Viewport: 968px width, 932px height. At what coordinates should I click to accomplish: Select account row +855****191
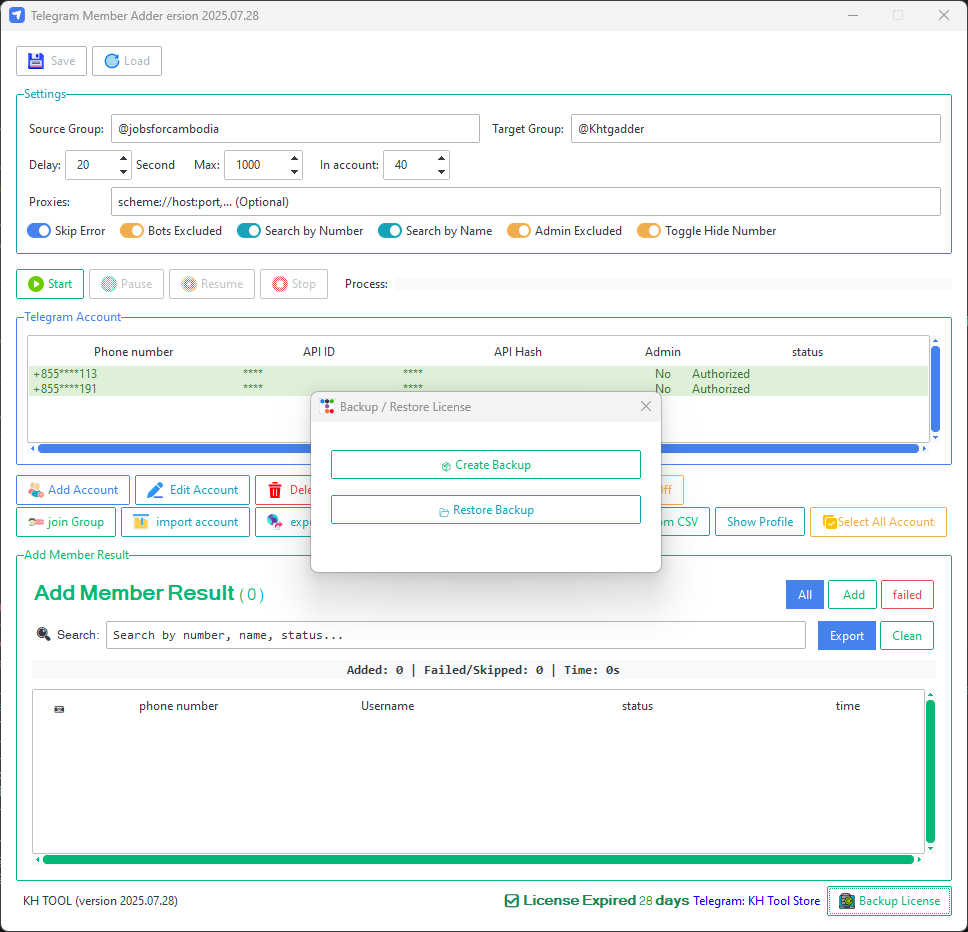478,389
